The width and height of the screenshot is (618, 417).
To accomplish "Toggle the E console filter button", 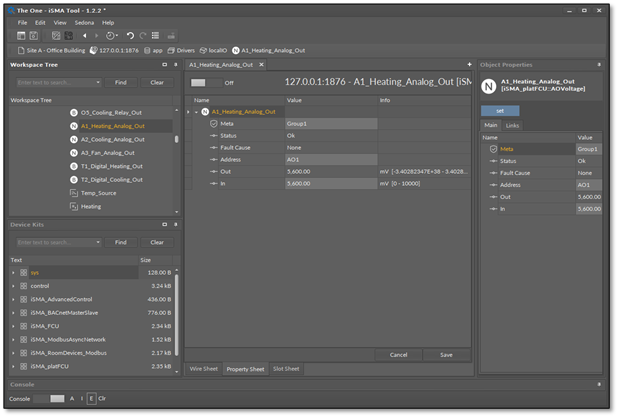I will (92, 398).
